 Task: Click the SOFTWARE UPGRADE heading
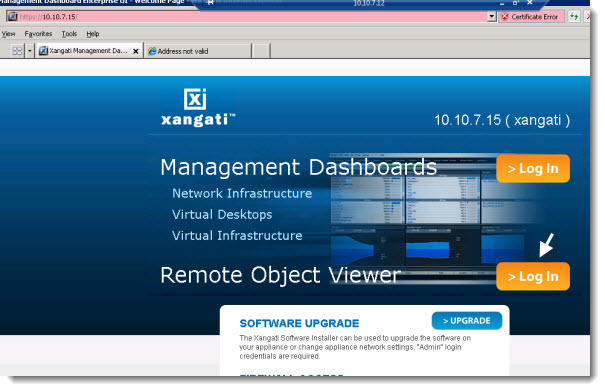(299, 323)
